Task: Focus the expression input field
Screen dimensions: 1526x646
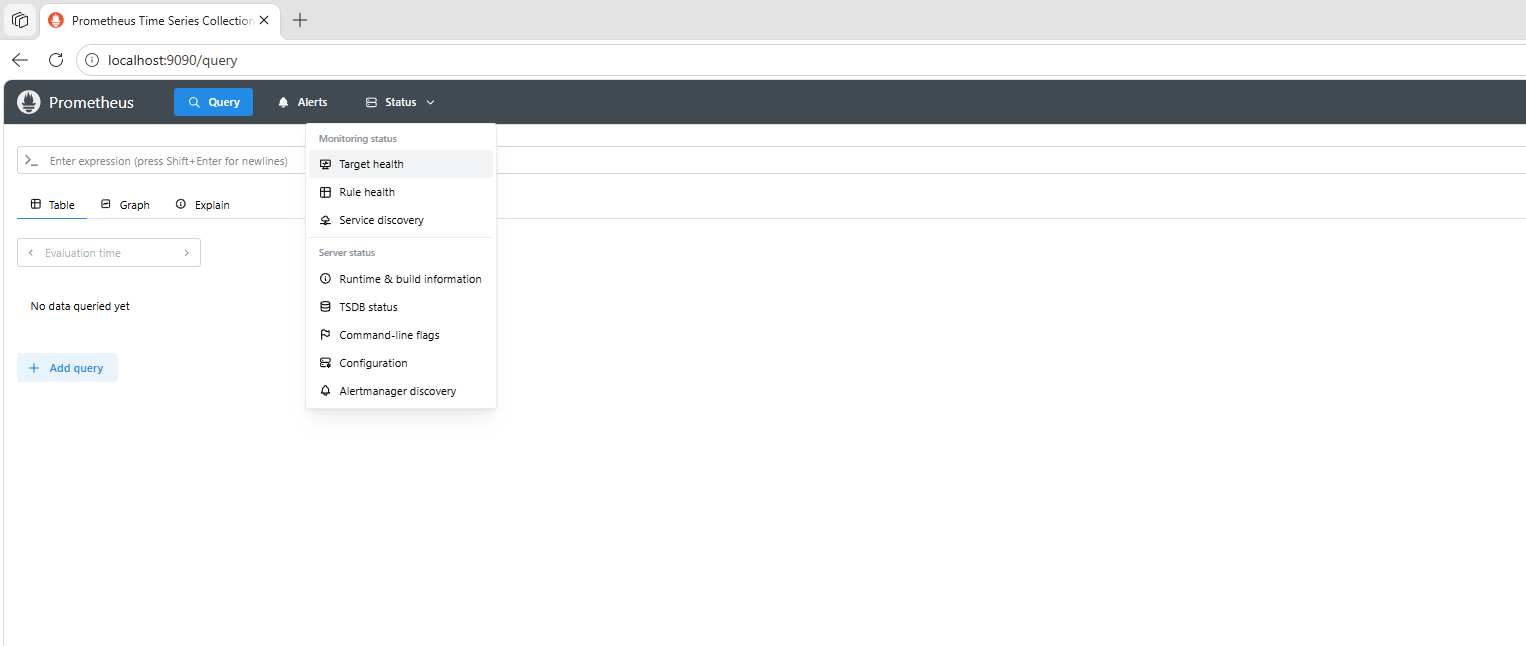Action: (770, 160)
